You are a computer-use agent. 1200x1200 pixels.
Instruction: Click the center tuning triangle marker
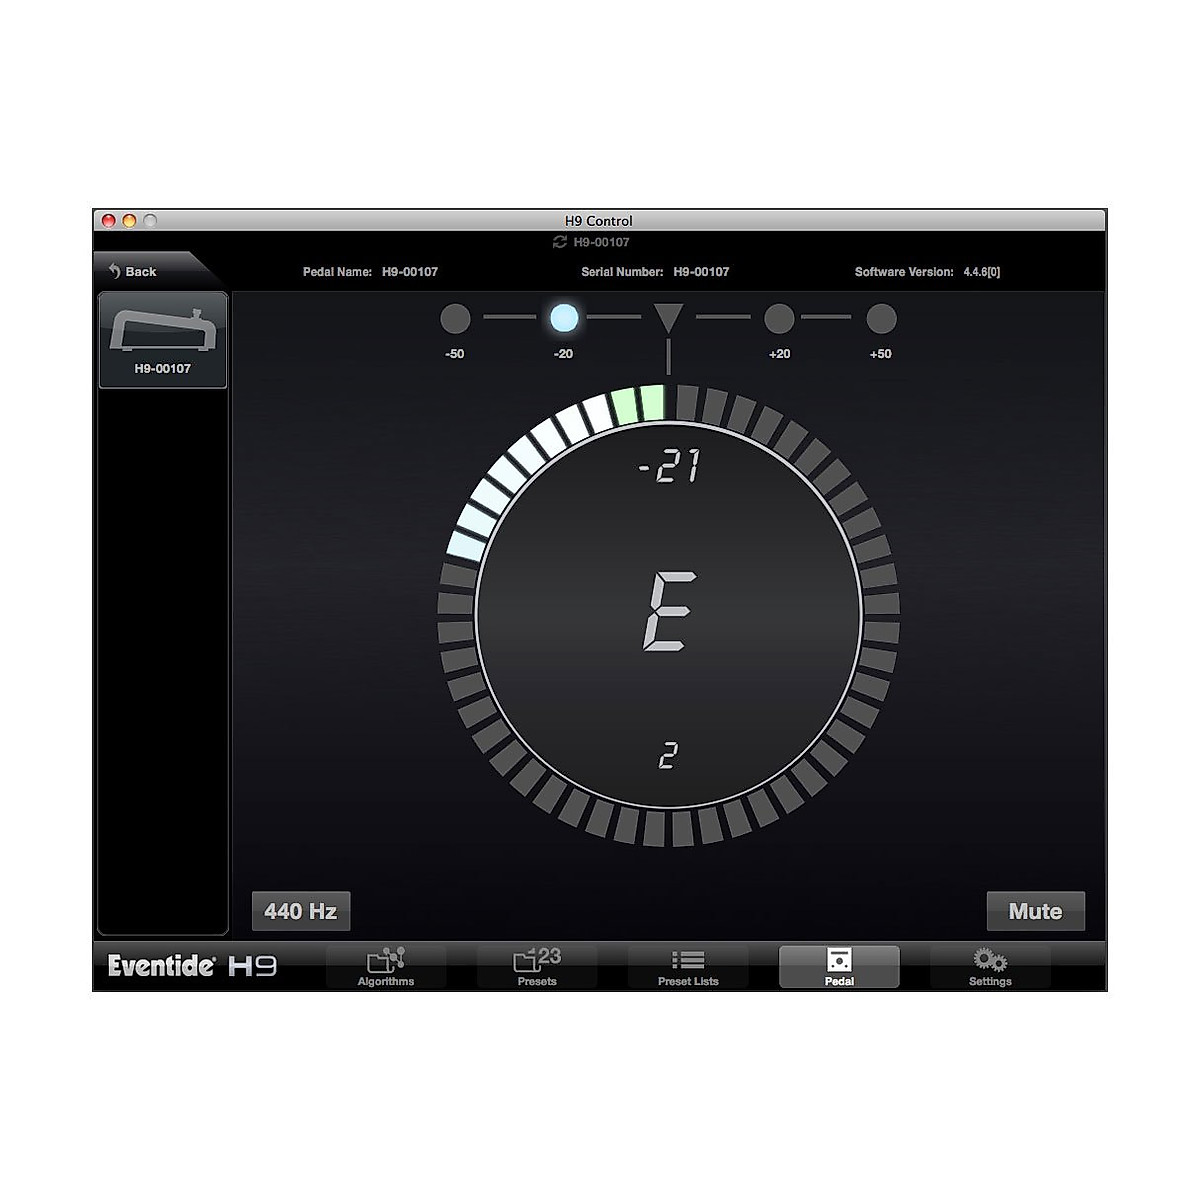[668, 319]
